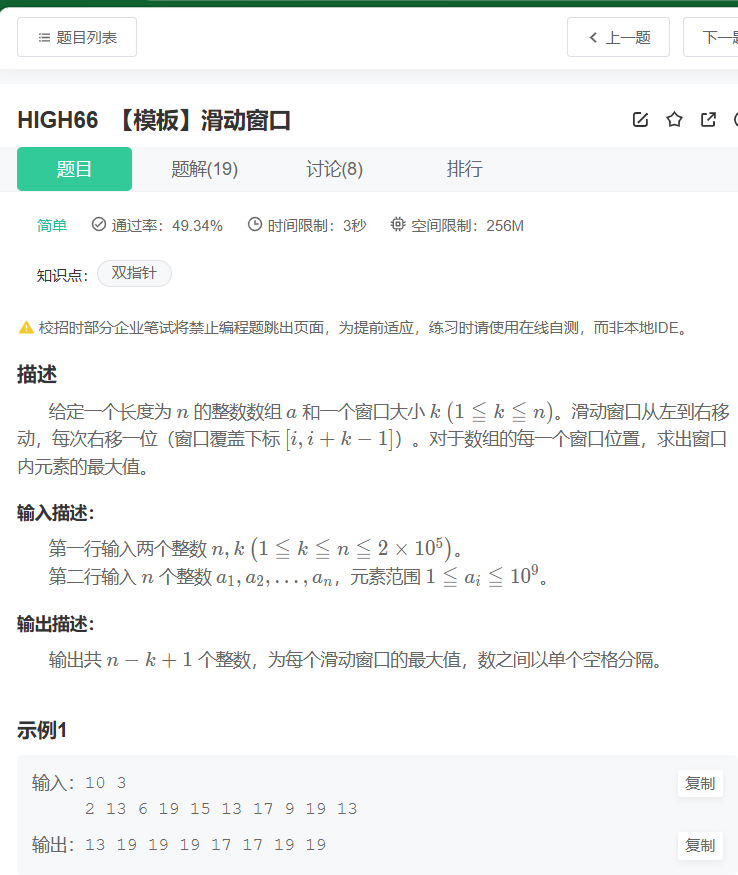The height and width of the screenshot is (875, 738).
Task: Switch to 讨论(8) tab
Action: (x=334, y=169)
